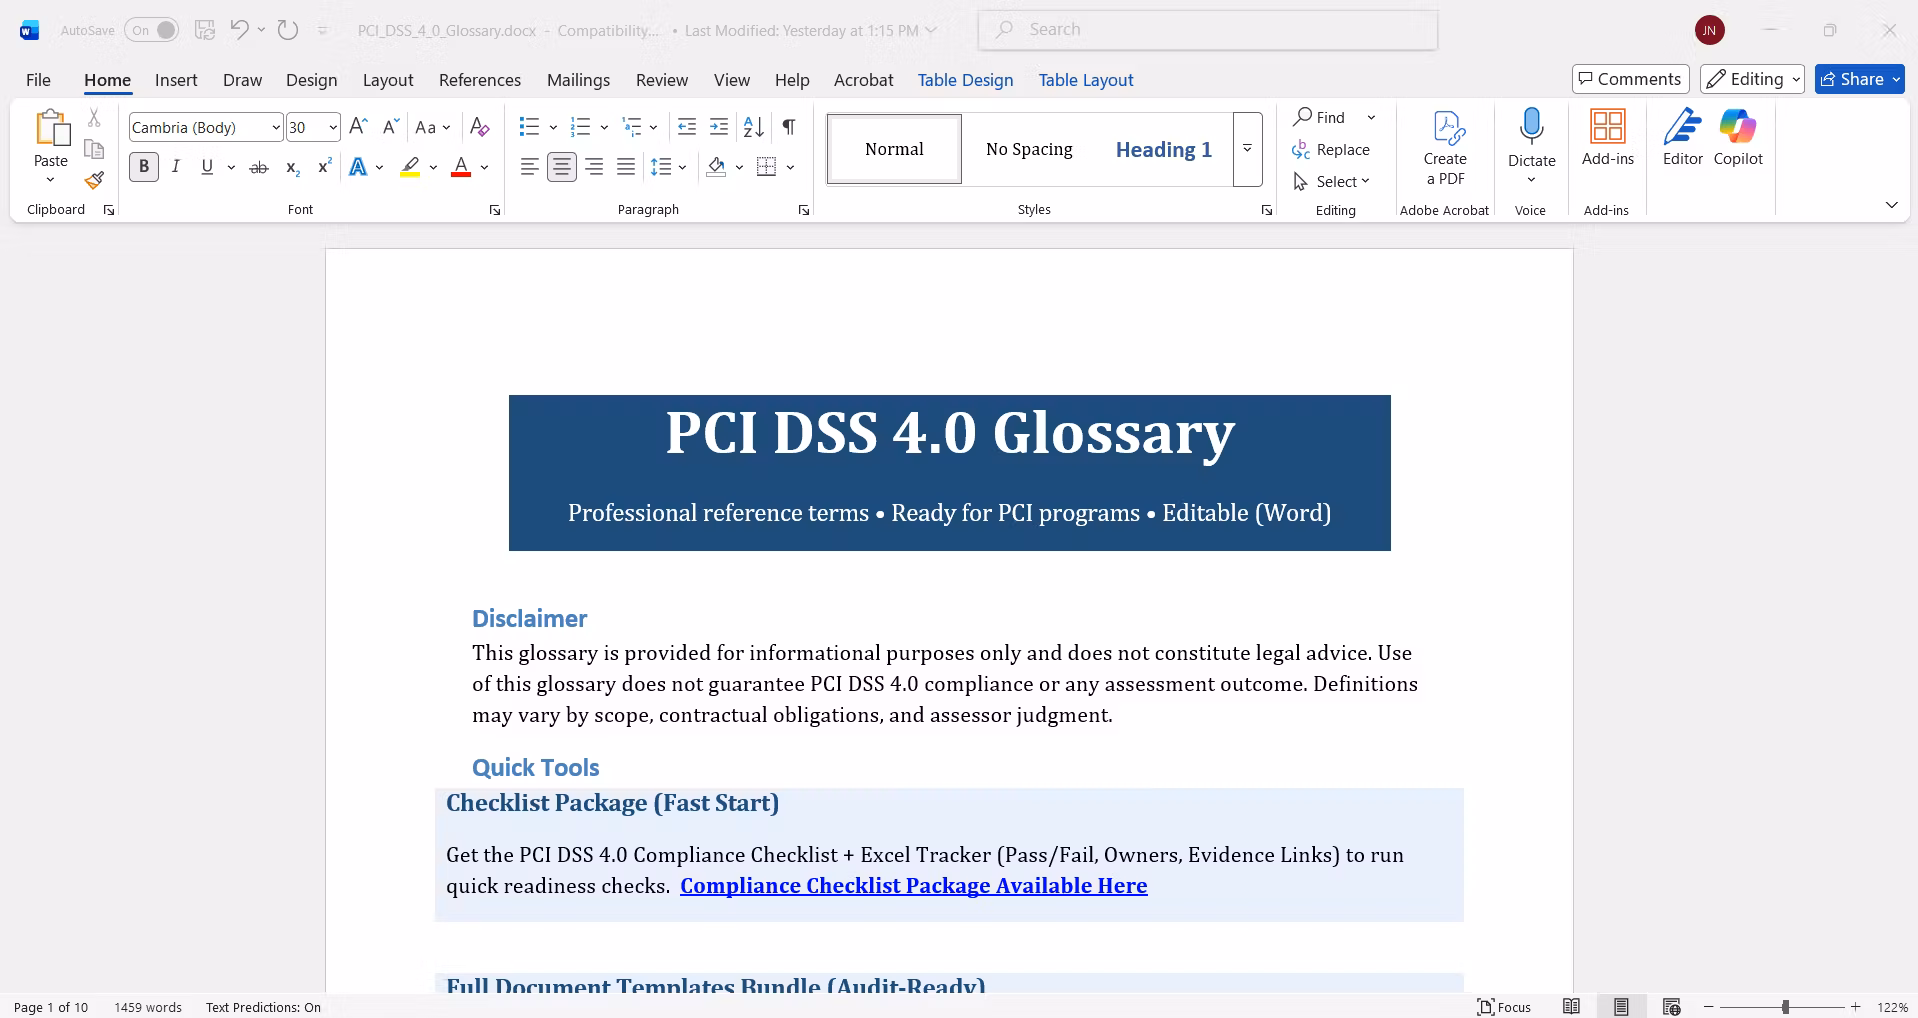Image resolution: width=1918 pixels, height=1018 pixels.
Task: Click the Format Painter brush icon
Action: coord(94,180)
